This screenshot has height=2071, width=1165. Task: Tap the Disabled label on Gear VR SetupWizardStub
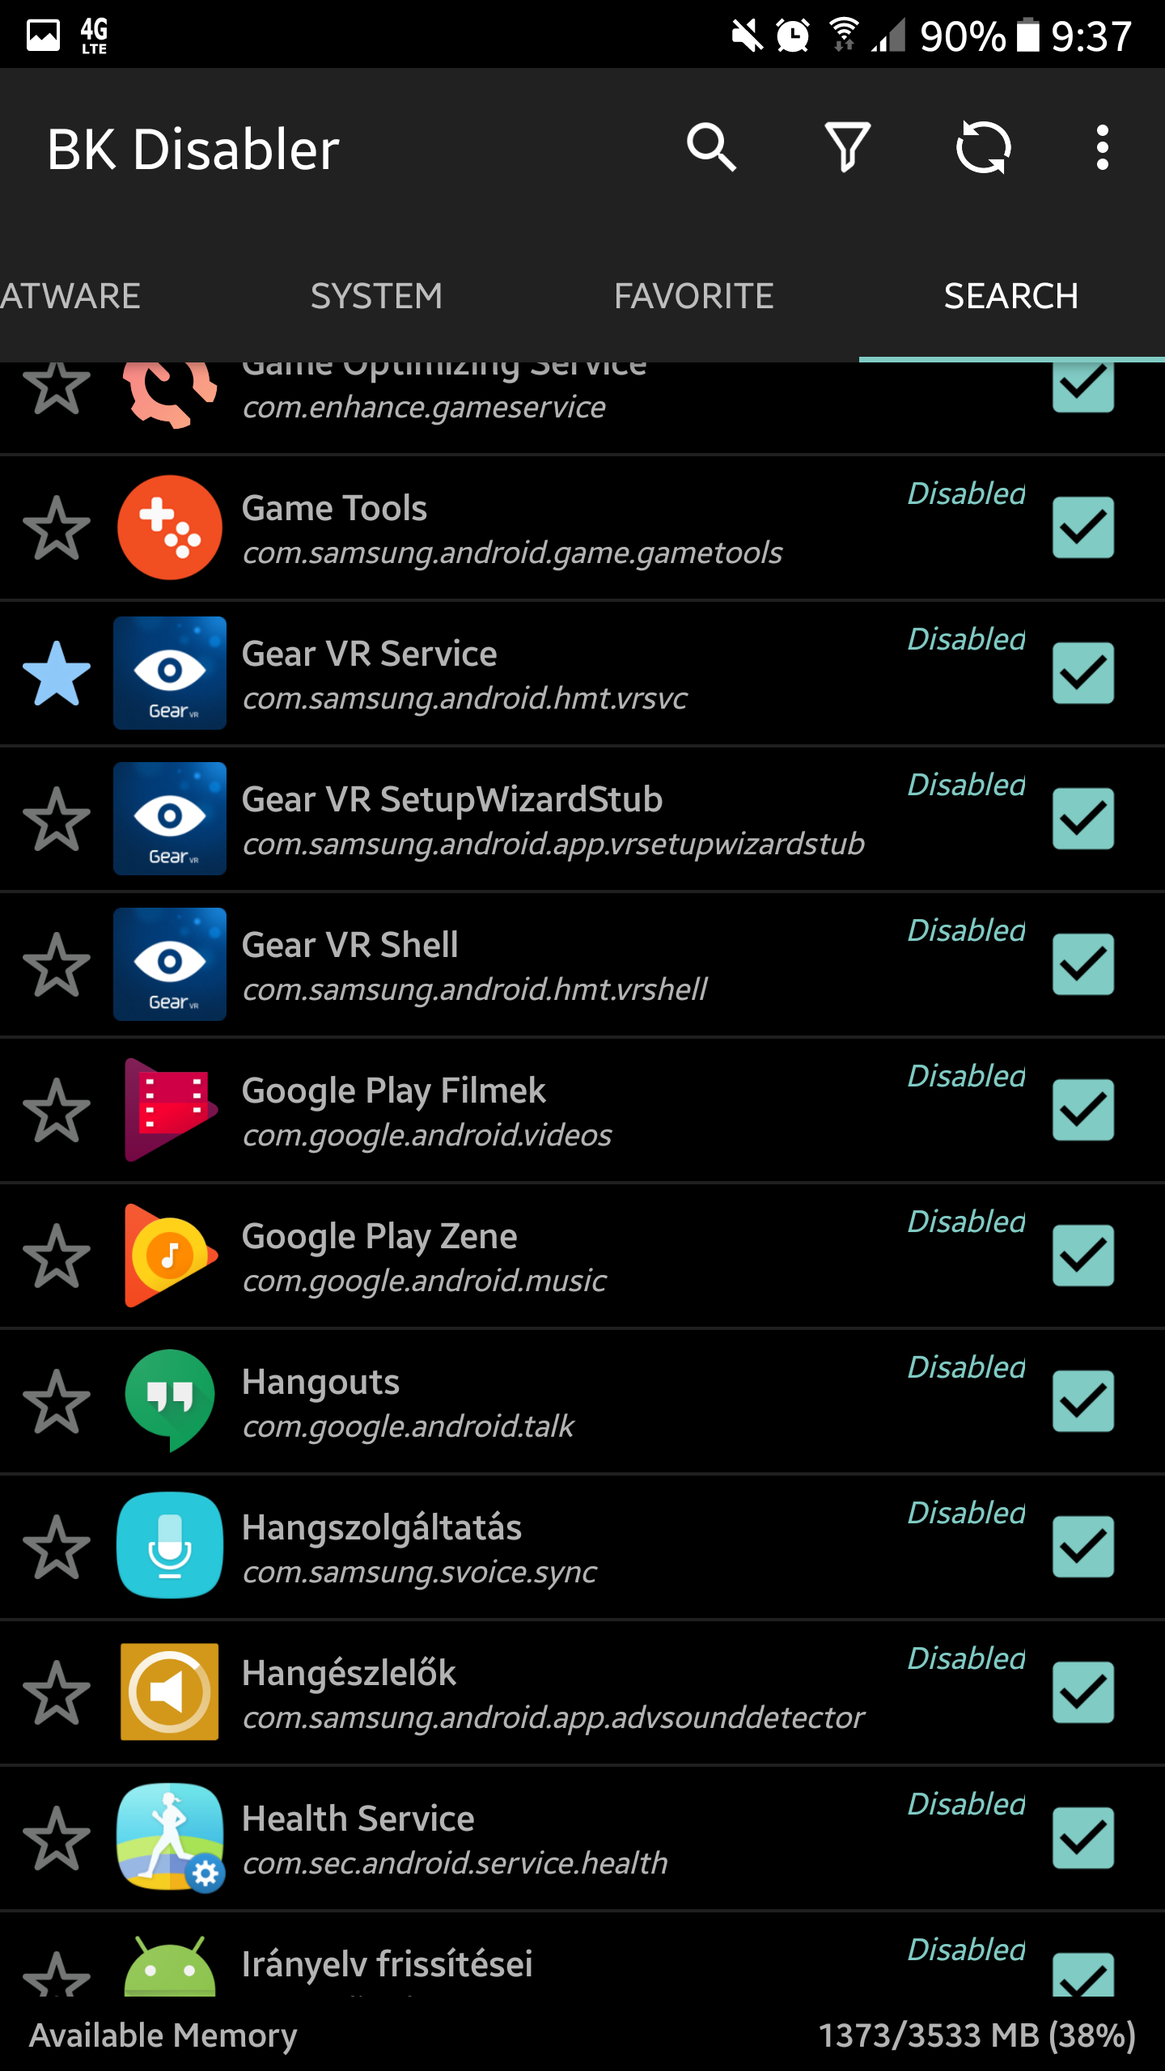[966, 785]
